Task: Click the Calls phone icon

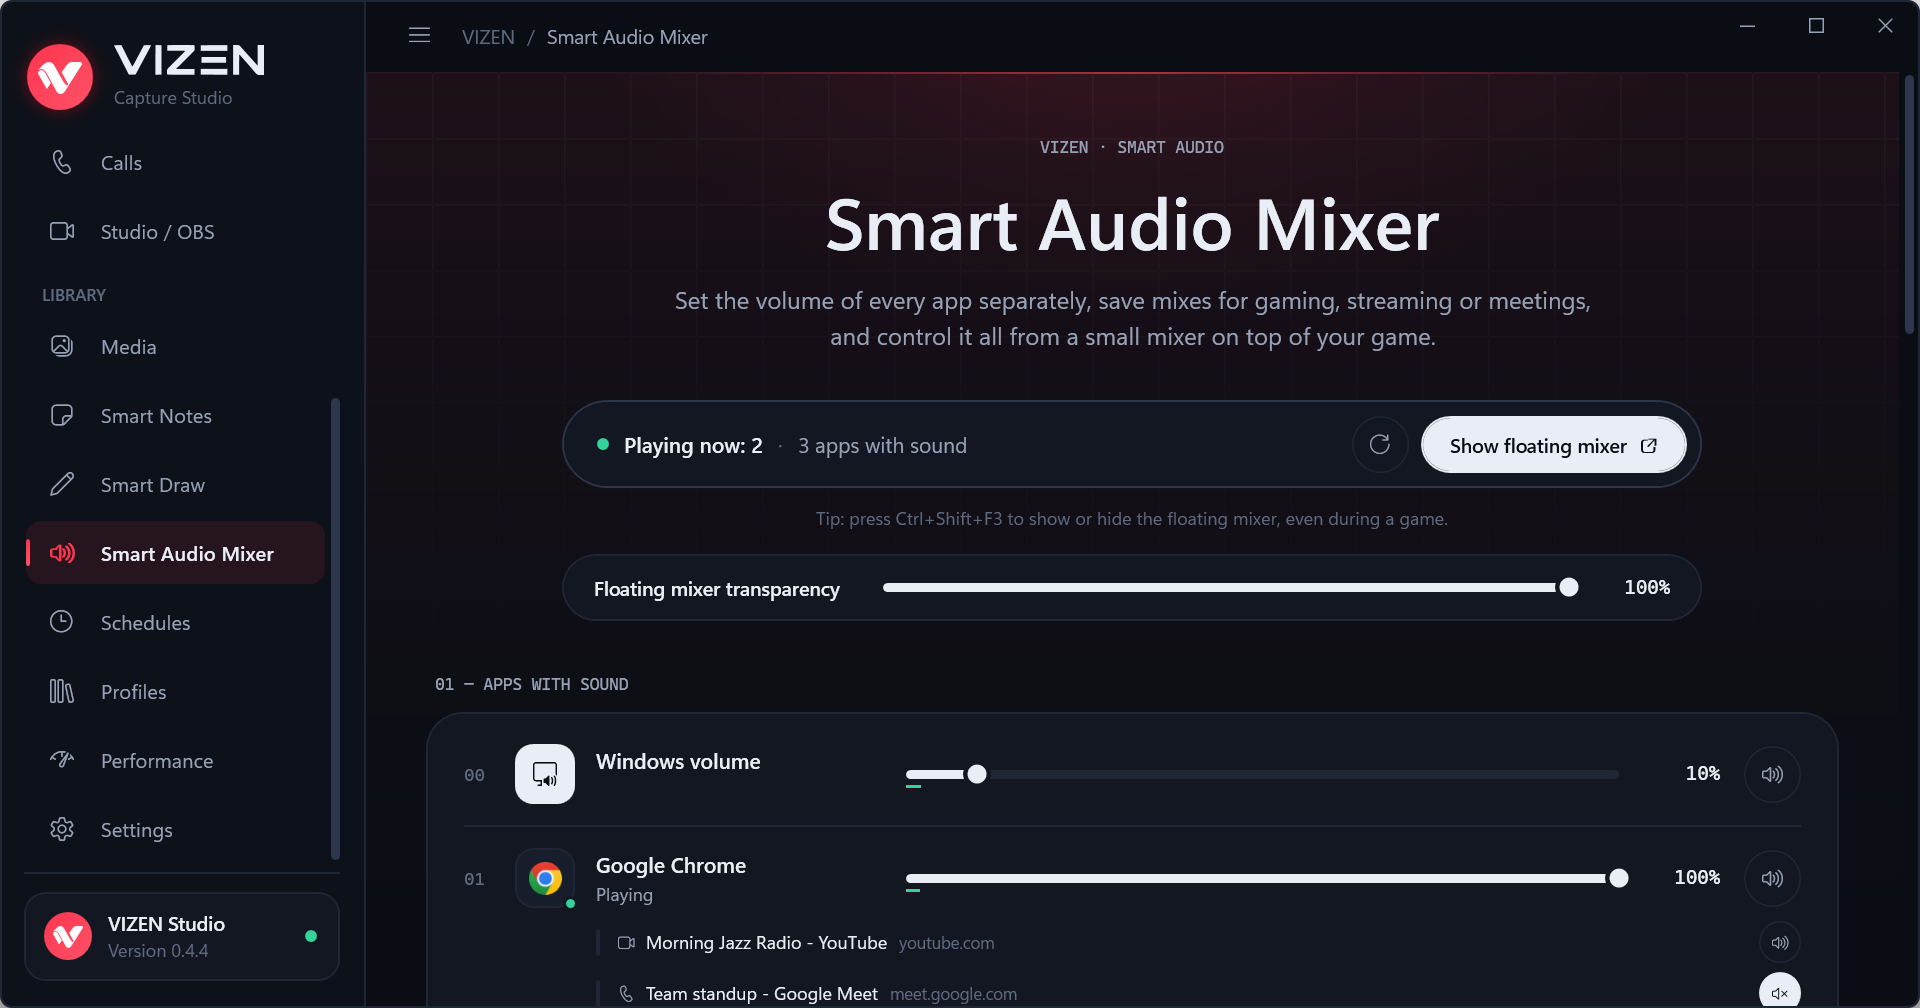Action: (62, 162)
